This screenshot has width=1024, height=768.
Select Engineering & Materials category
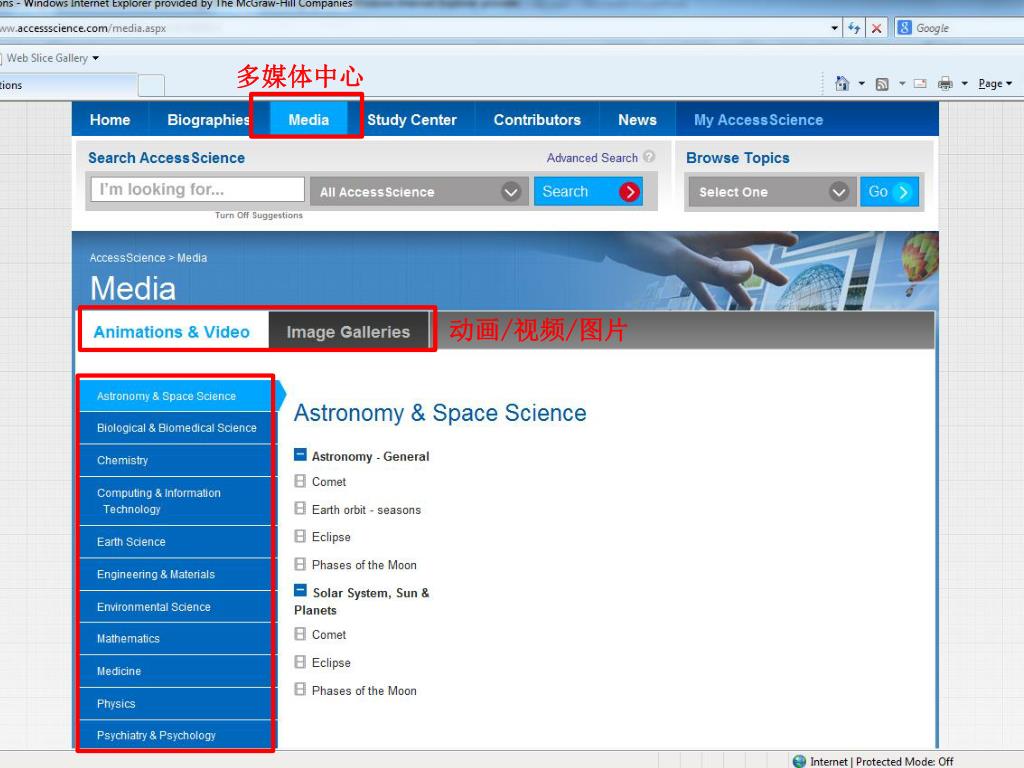[176, 574]
